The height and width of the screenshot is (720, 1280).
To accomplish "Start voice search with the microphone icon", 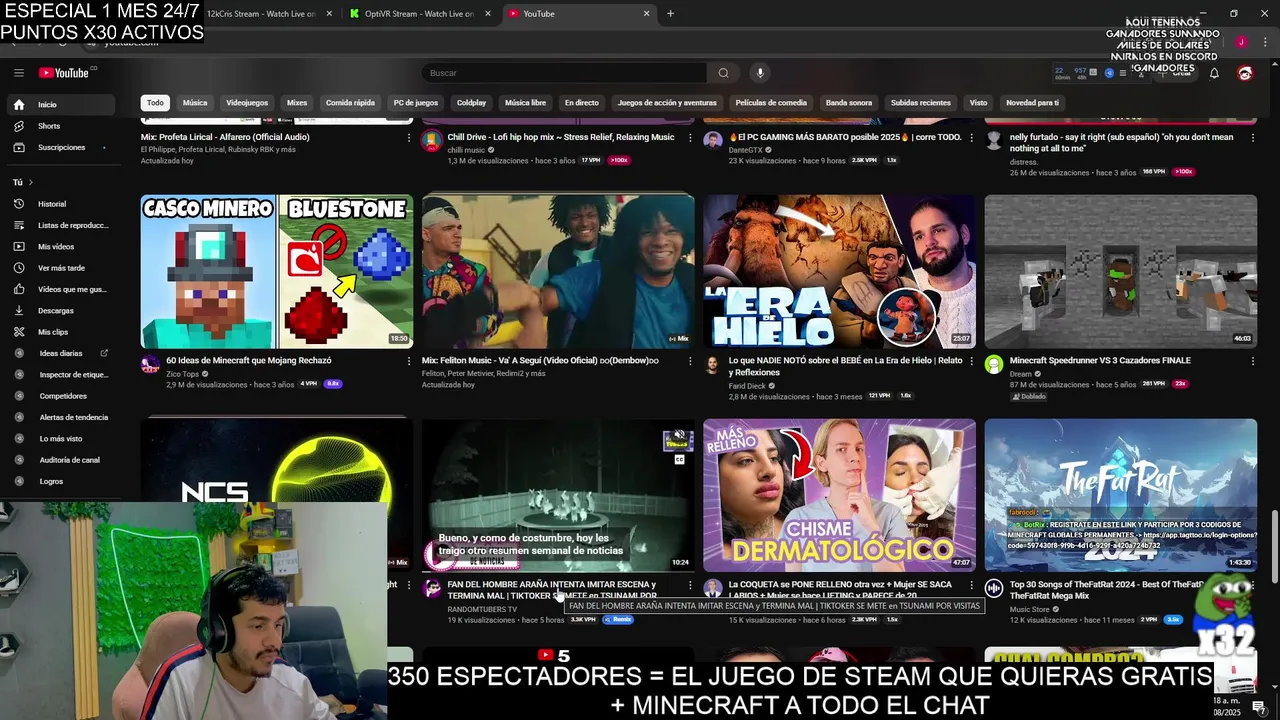I will [x=760, y=73].
